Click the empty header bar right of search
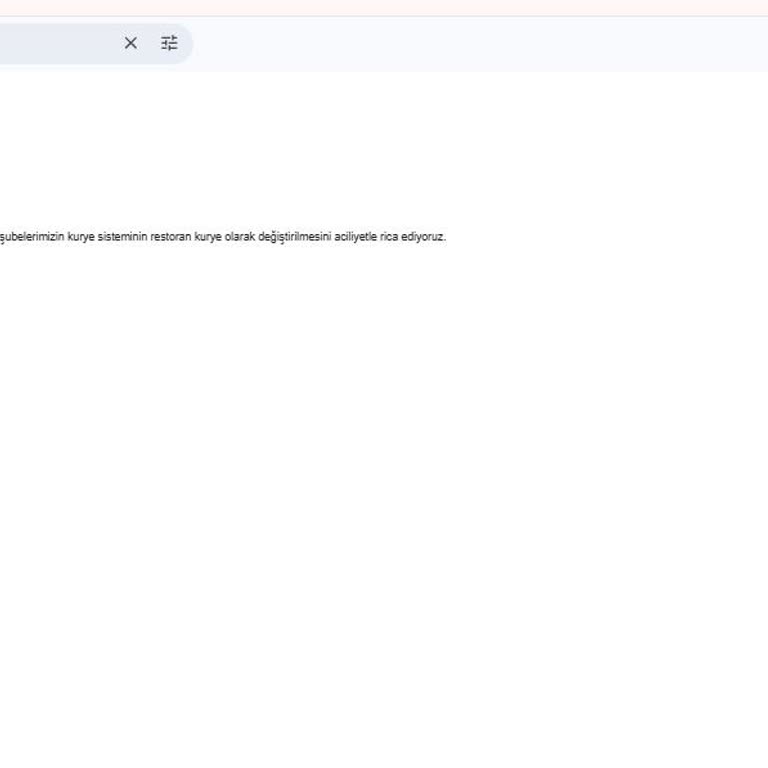Image resolution: width=768 pixels, height=768 pixels. (x=480, y=43)
